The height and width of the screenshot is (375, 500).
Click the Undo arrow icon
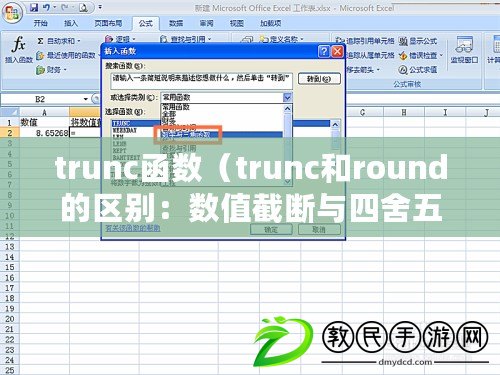click(x=47, y=7)
